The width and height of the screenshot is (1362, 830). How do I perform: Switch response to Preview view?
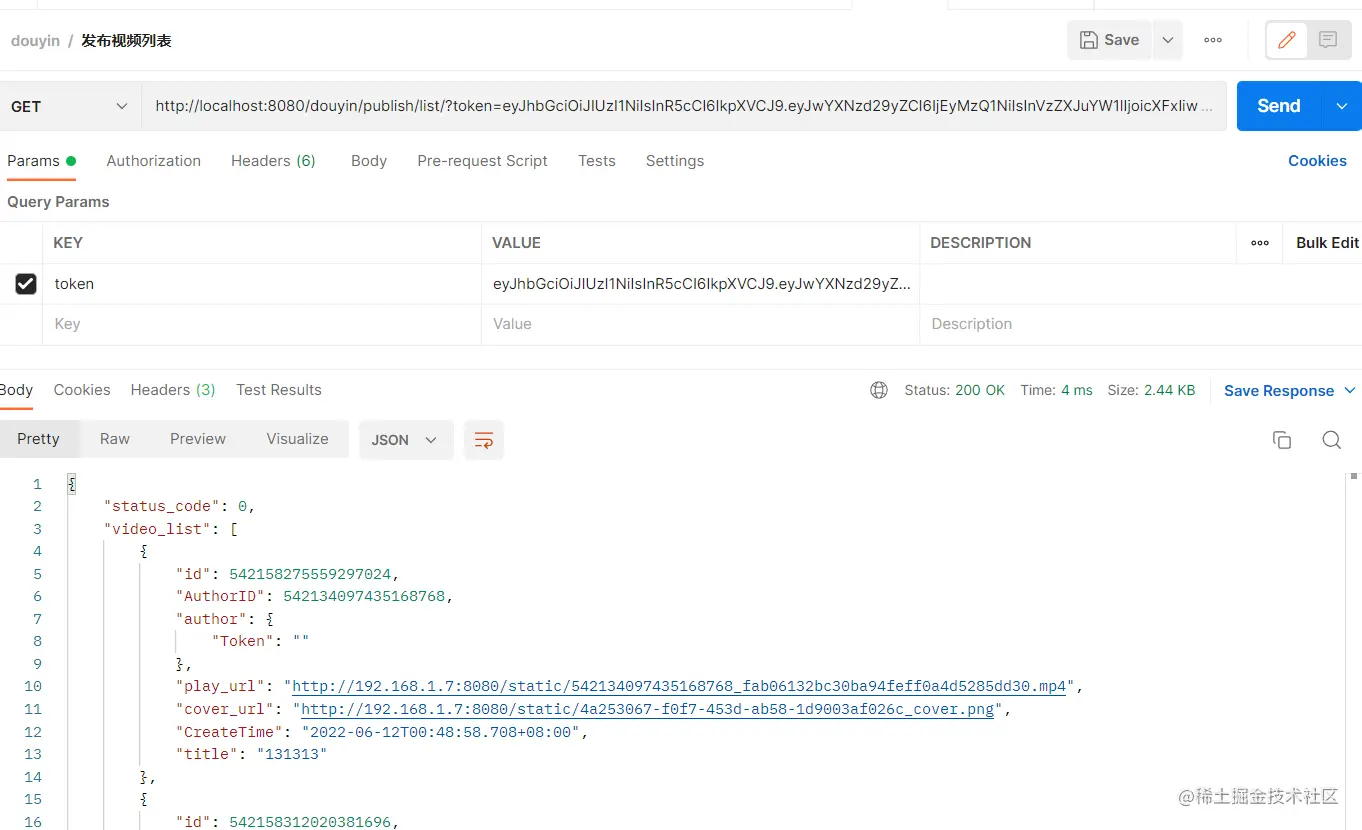tap(198, 439)
